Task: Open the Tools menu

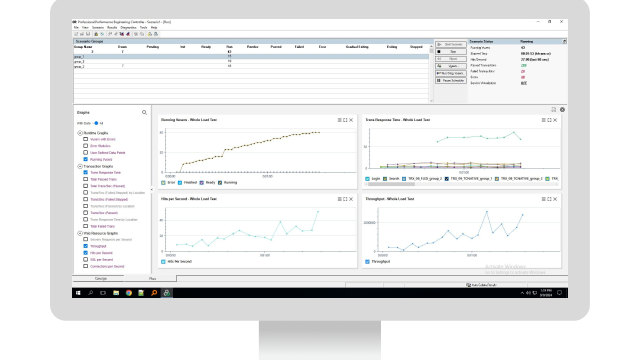Action: pos(143,28)
